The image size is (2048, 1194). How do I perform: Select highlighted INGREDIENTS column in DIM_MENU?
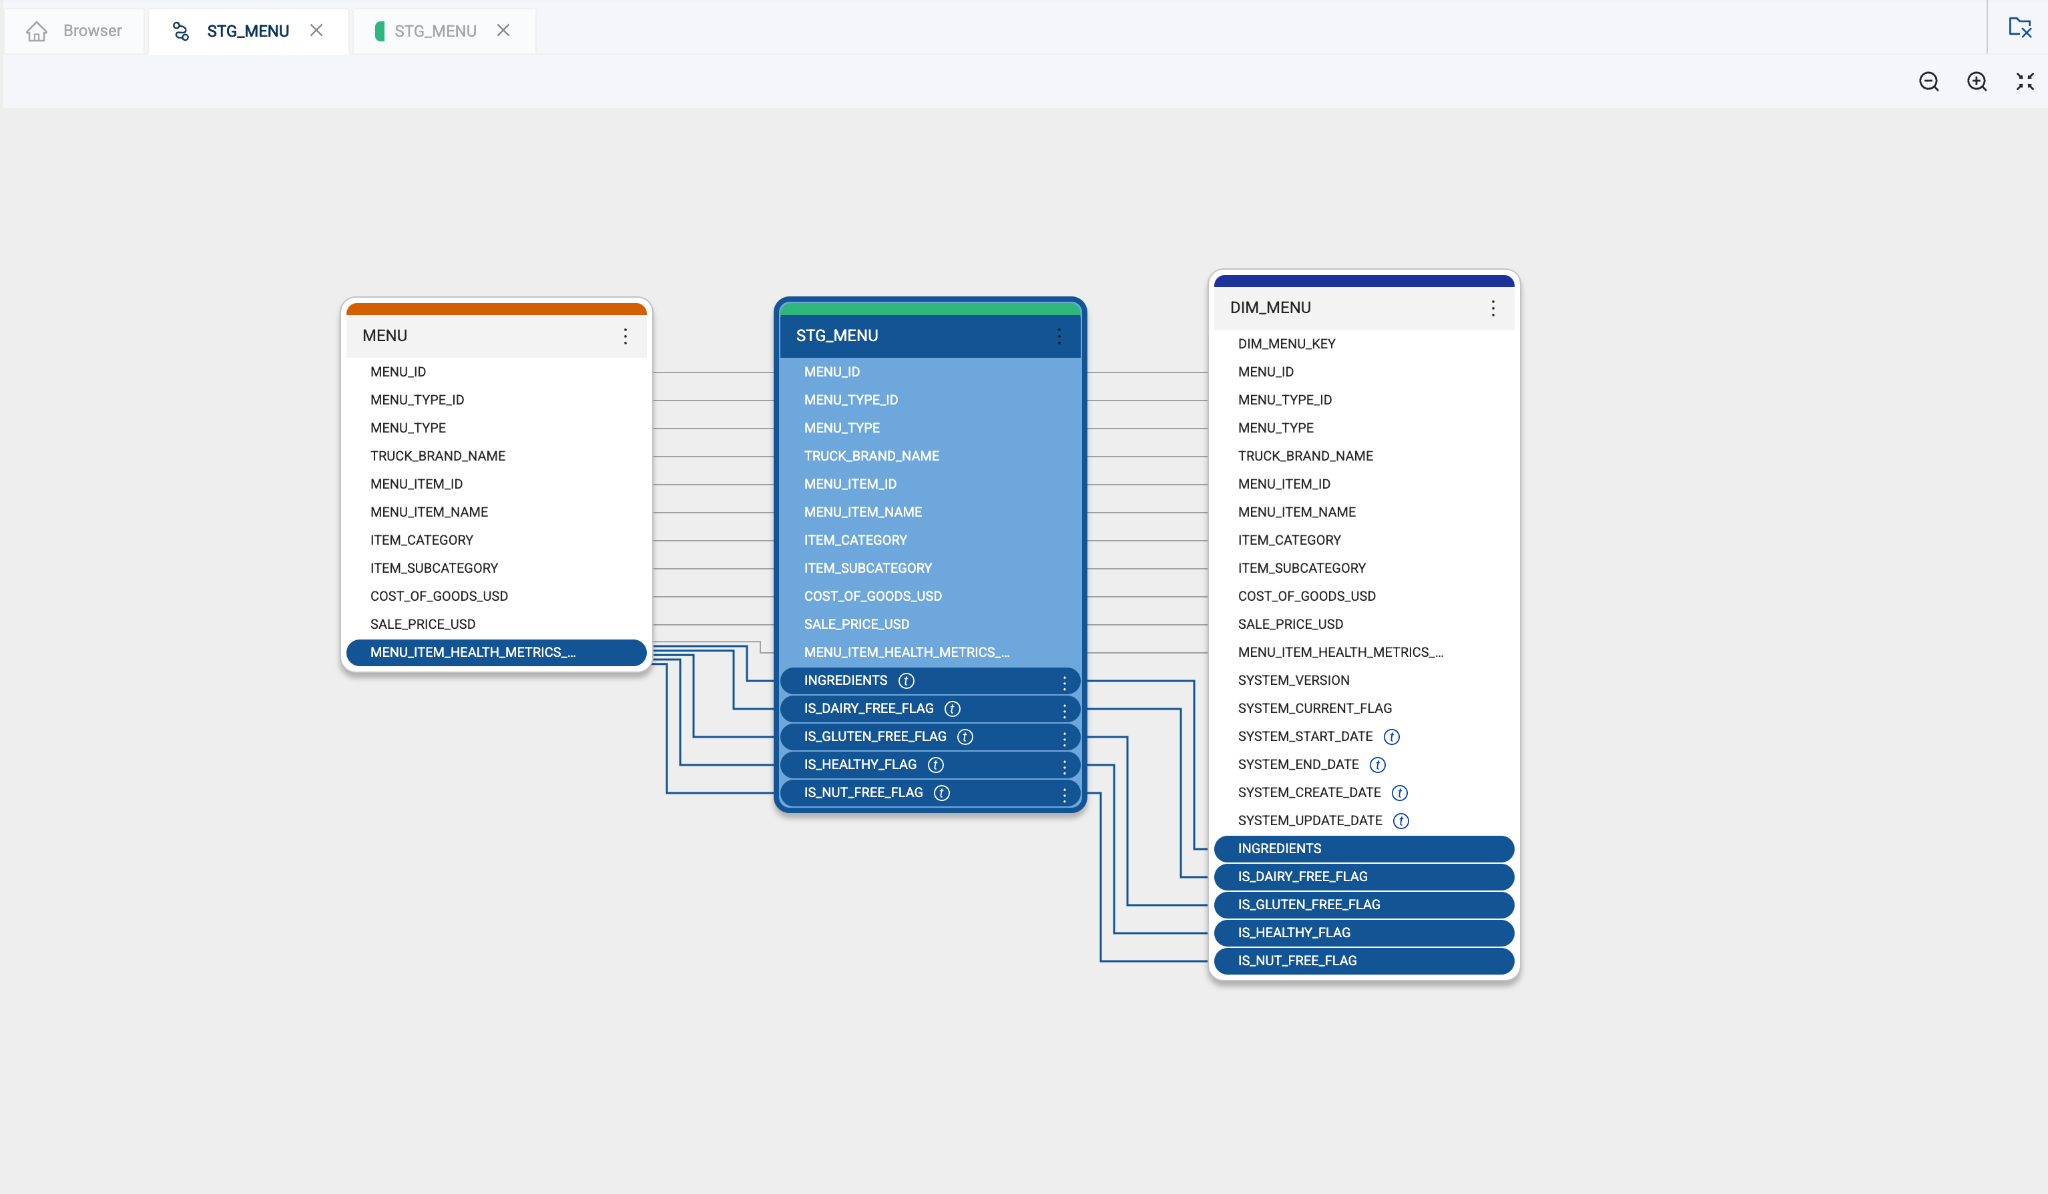(1364, 849)
